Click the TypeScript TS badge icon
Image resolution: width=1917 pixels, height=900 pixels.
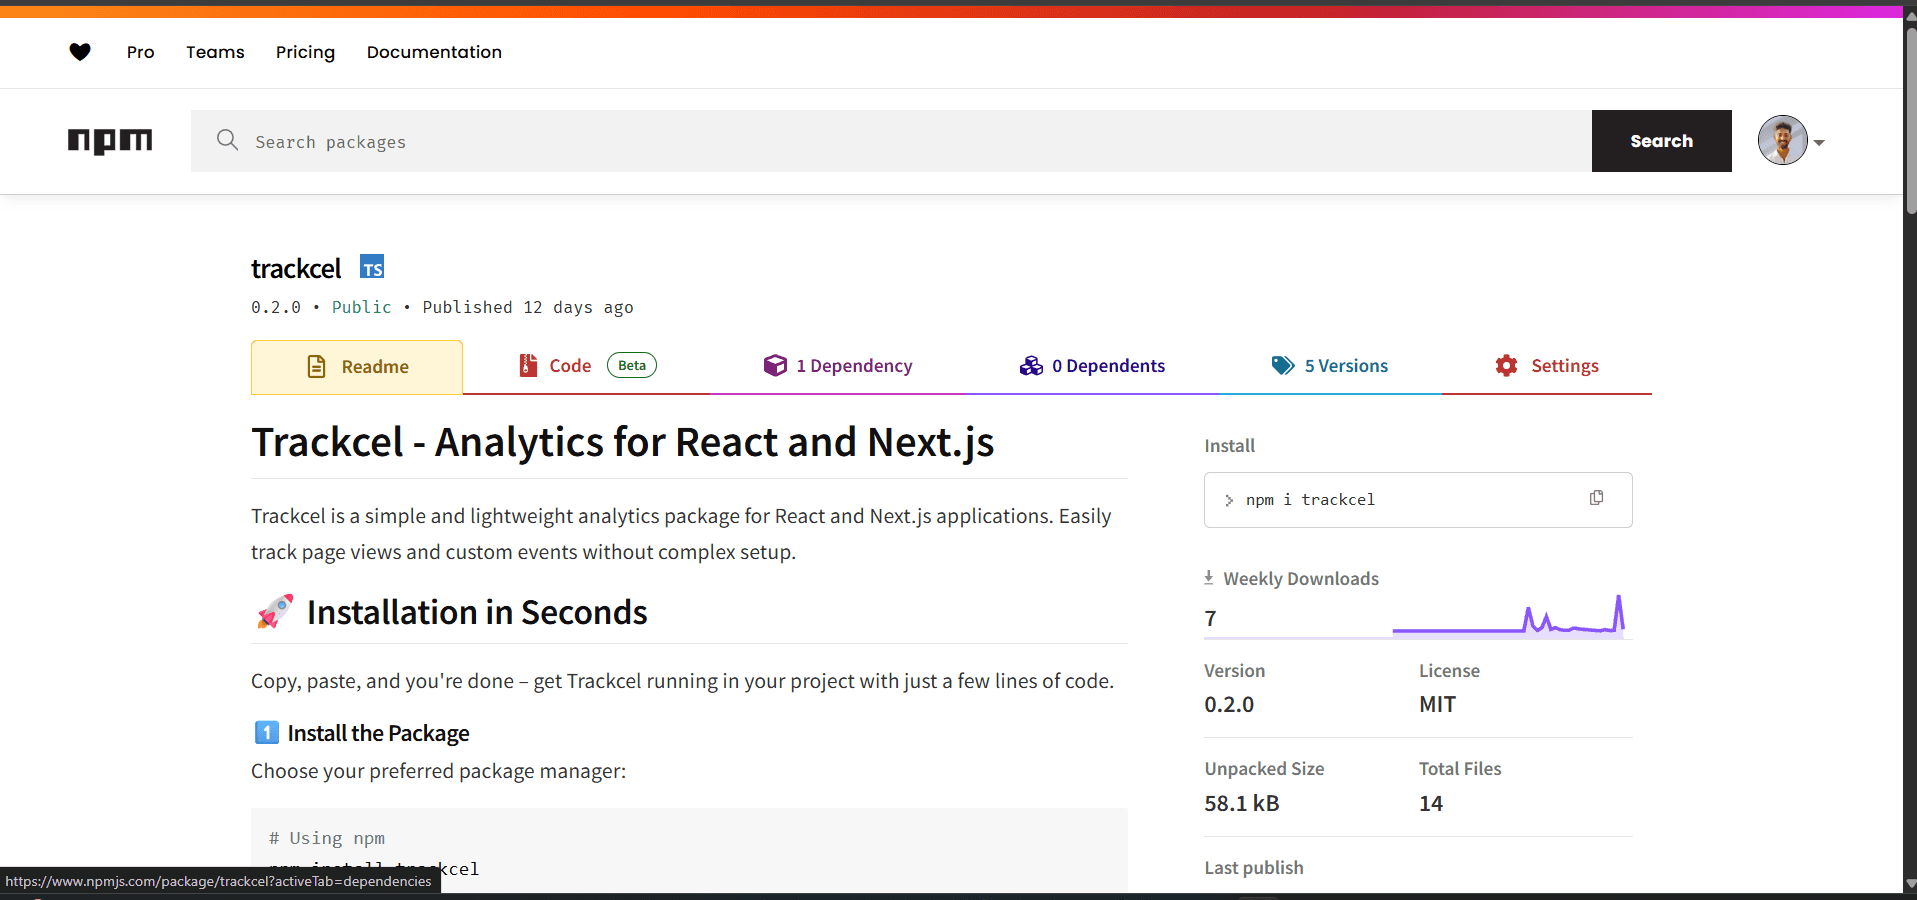(372, 267)
